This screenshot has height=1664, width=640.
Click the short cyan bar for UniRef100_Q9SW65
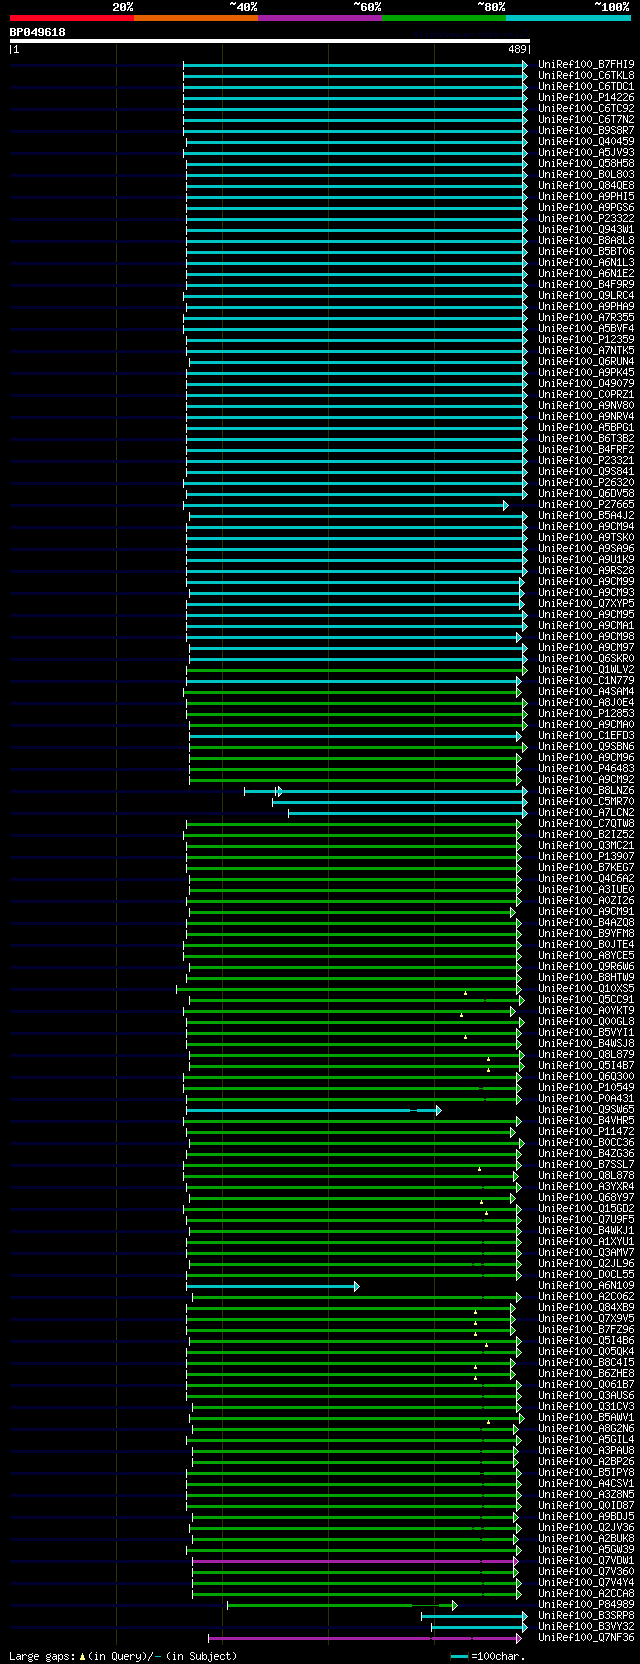(x=313, y=1110)
